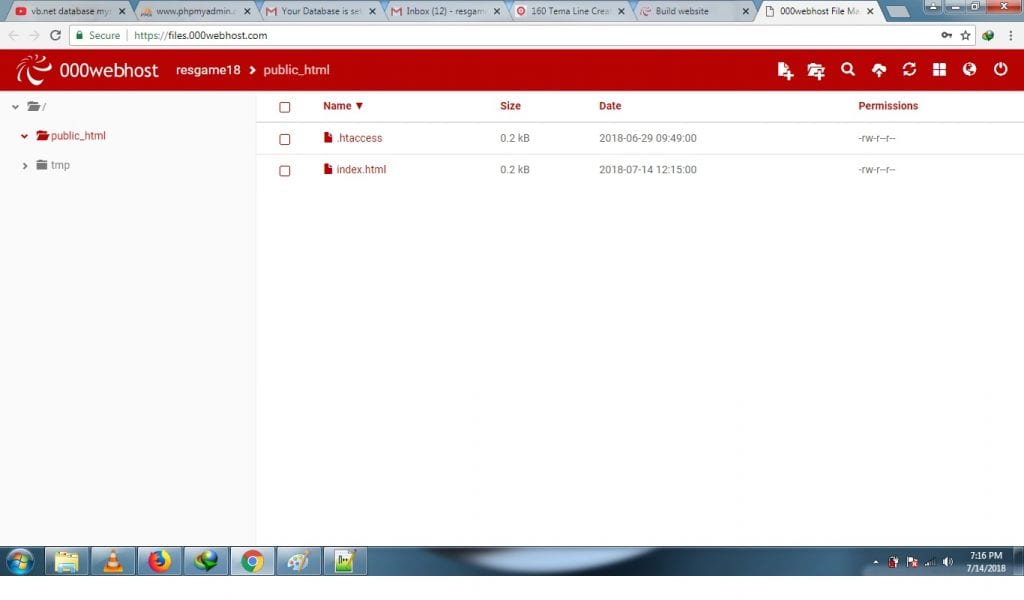Bookmark page with star icon
Screen dimensions: 1024x600
(965, 35)
